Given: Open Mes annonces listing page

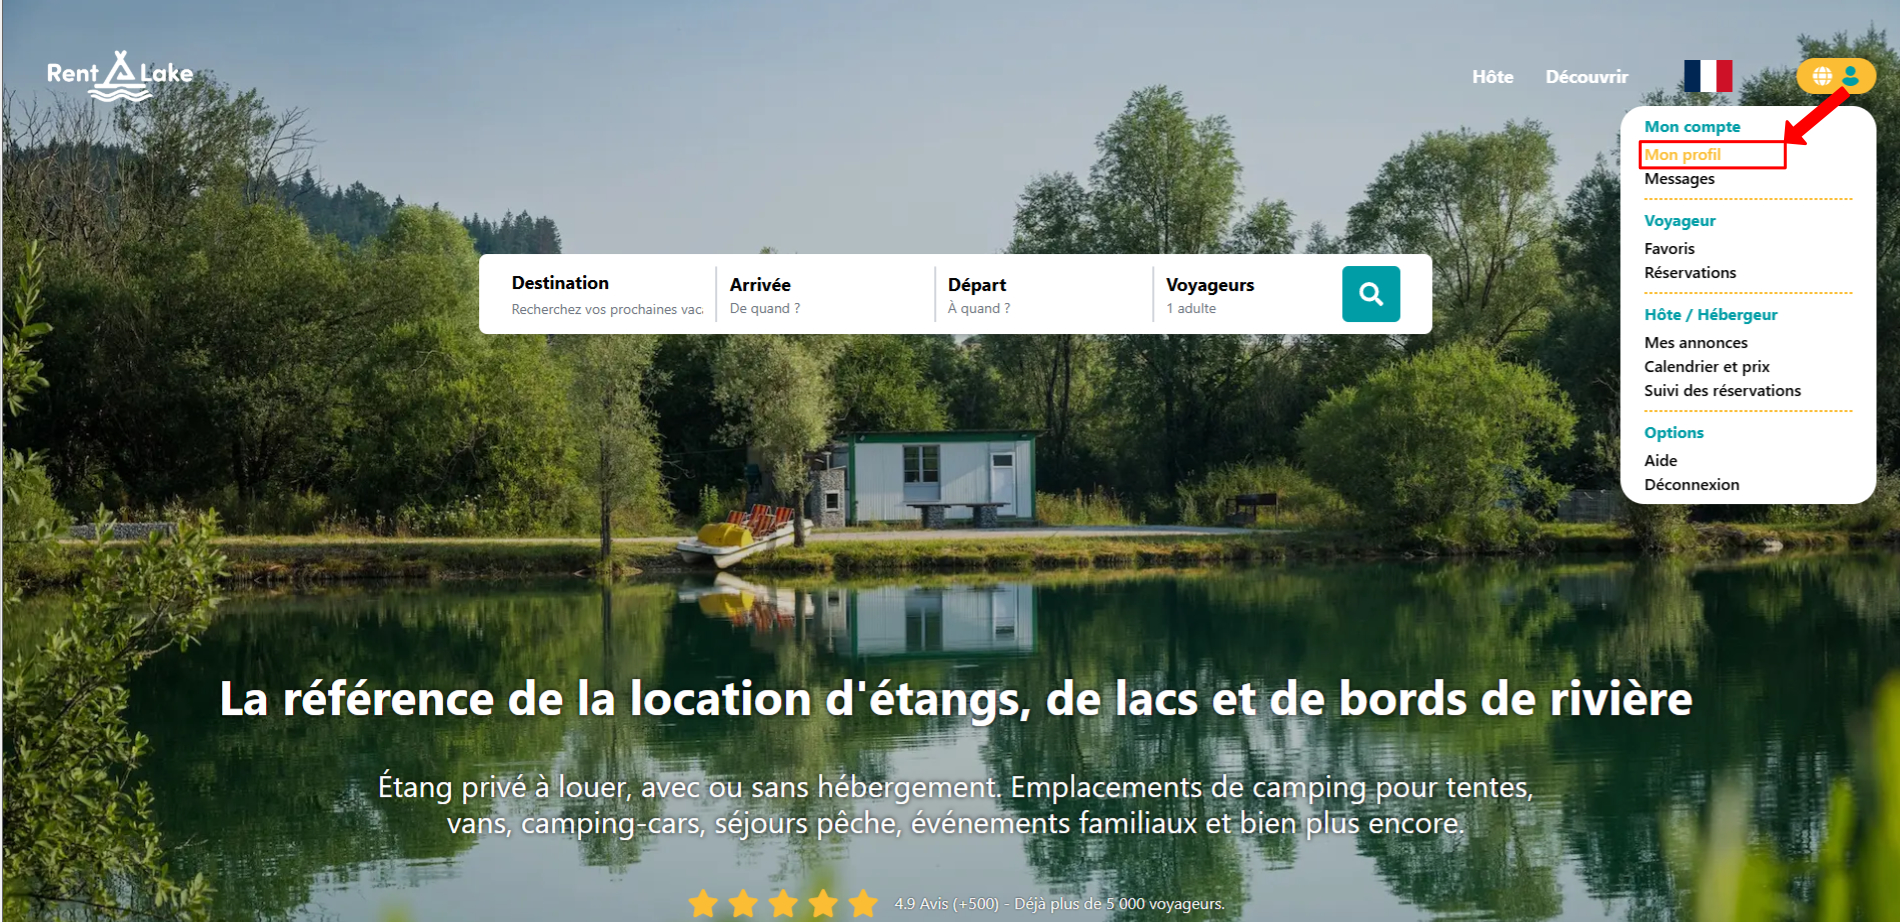Looking at the screenshot, I should (1696, 343).
